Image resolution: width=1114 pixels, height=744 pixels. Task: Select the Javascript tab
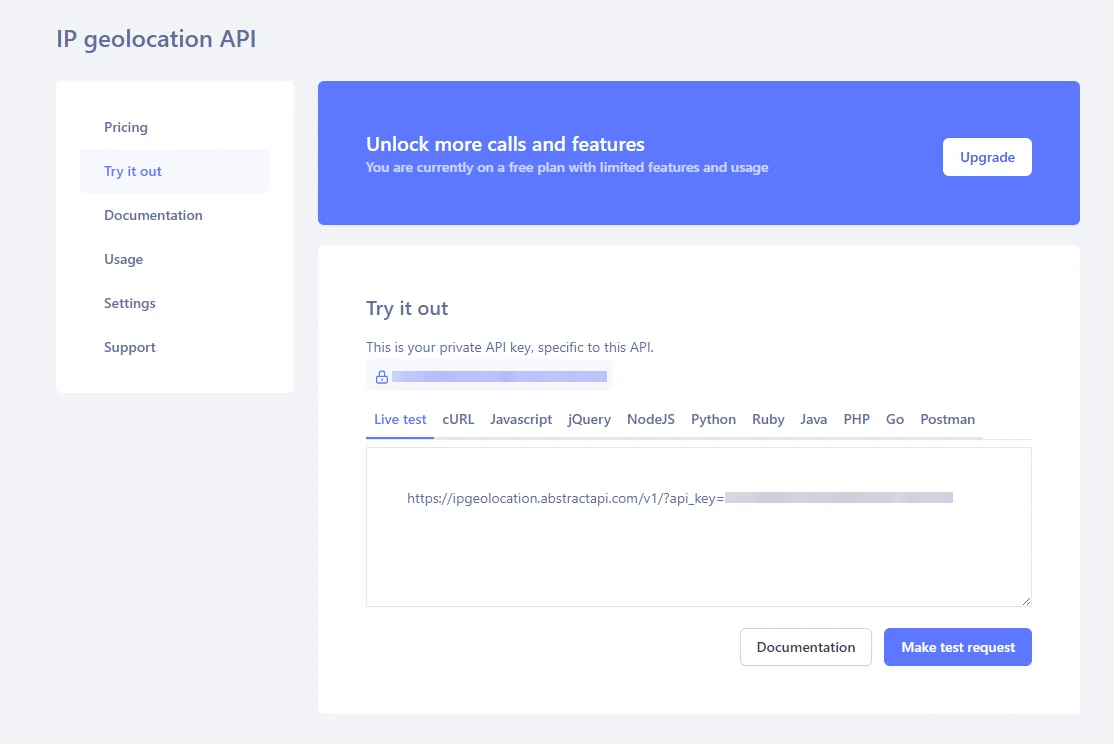point(520,419)
